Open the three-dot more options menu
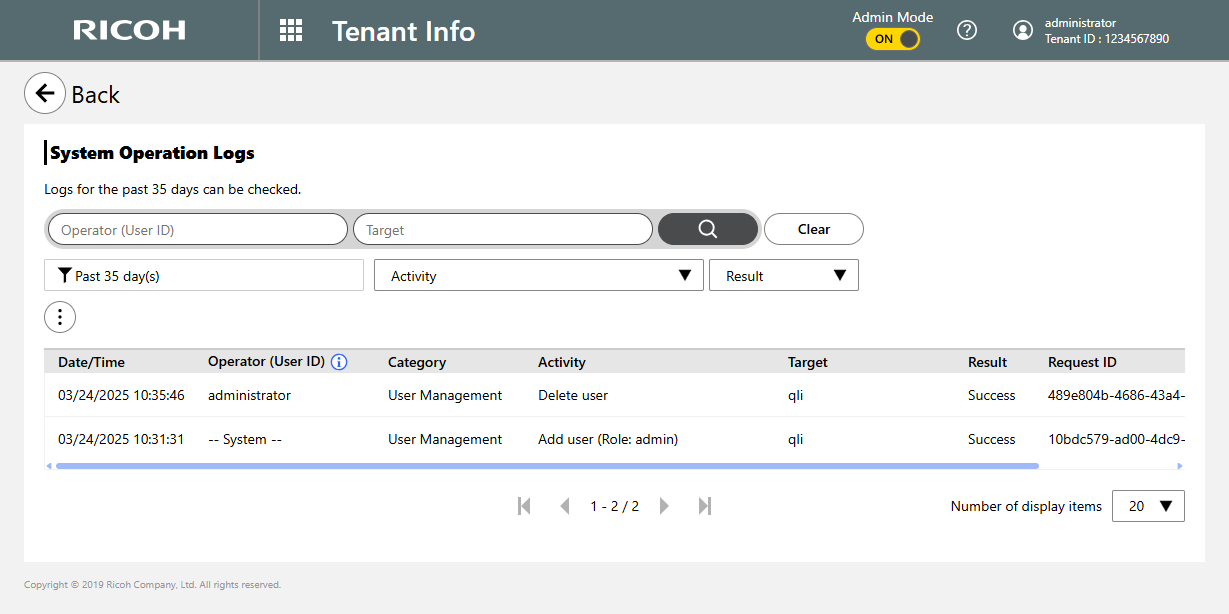This screenshot has width=1229, height=614. coord(60,317)
